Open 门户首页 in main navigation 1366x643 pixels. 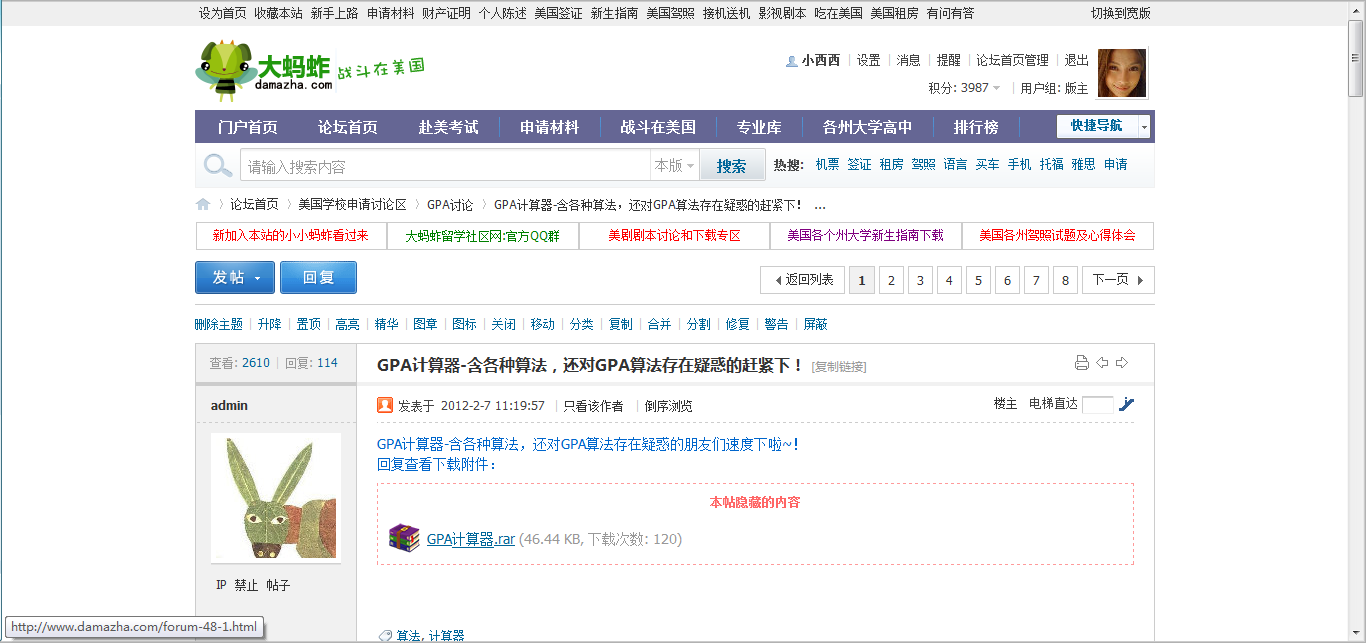click(x=247, y=127)
